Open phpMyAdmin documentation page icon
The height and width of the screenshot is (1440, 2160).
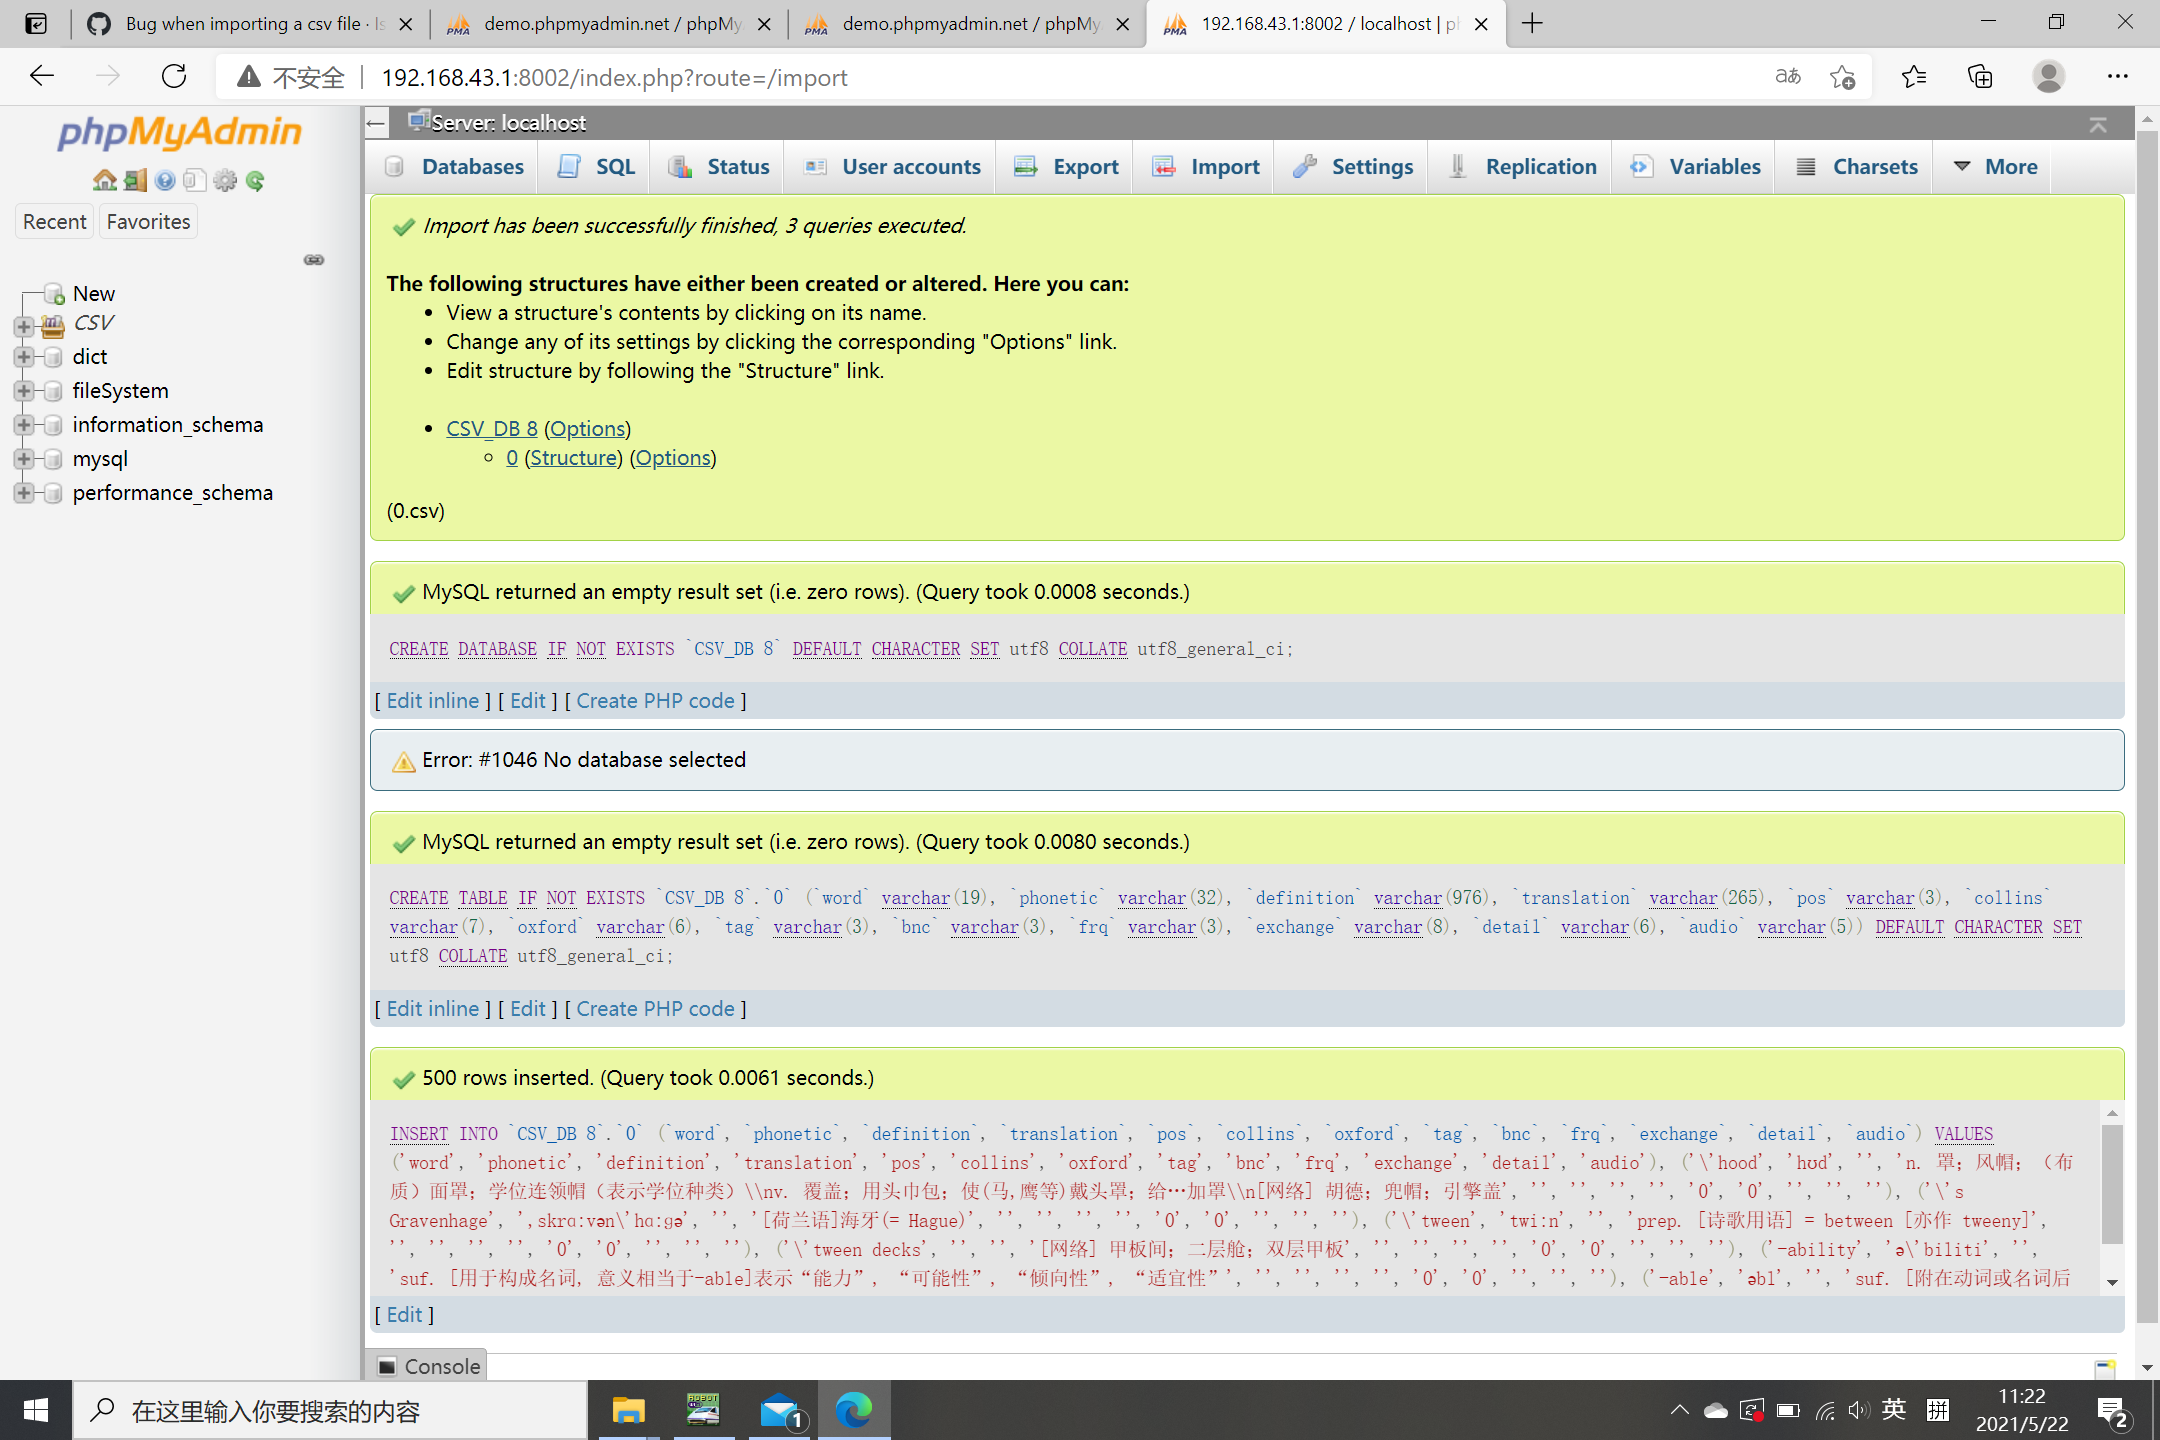tap(194, 180)
